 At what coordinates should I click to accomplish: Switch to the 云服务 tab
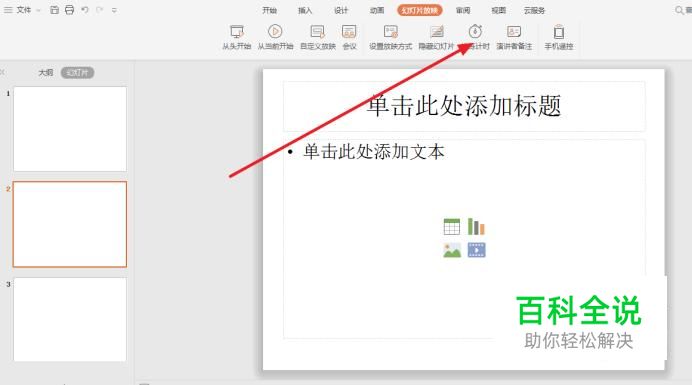534,10
